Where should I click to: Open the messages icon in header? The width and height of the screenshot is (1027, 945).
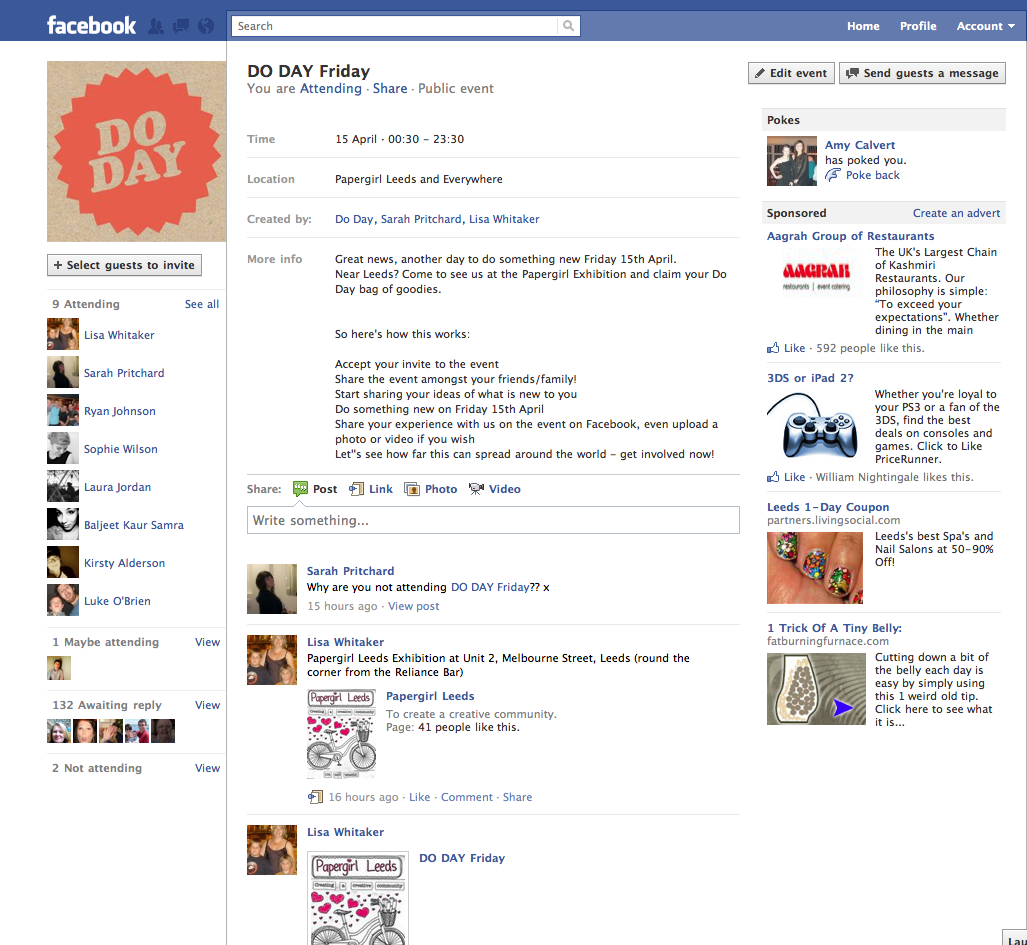click(x=181, y=26)
